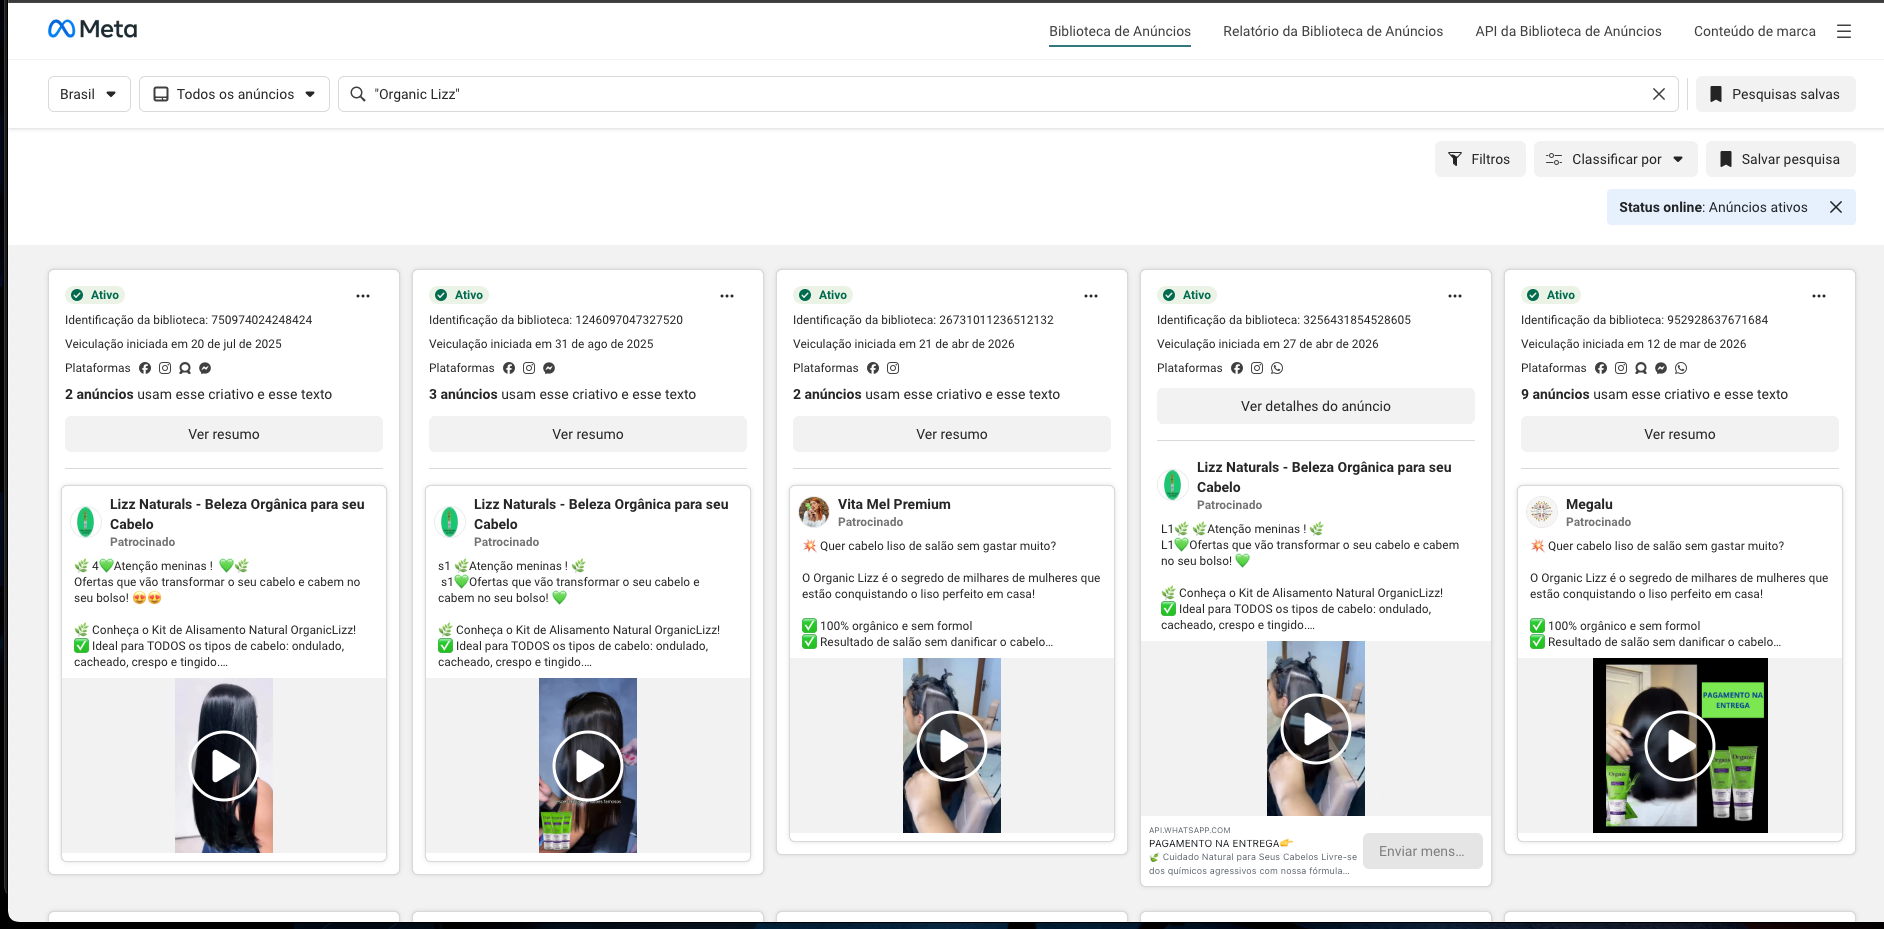Open API da Biblioteca de Anúncios
Image resolution: width=1884 pixels, height=929 pixels.
[x=1568, y=31]
